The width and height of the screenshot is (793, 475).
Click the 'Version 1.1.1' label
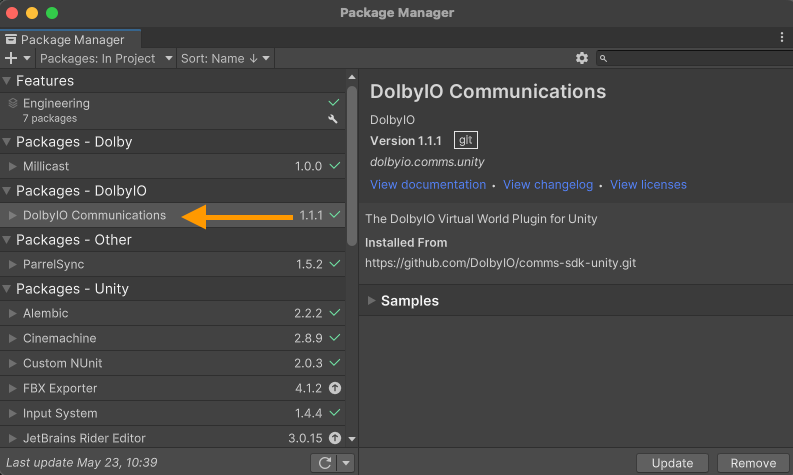406,141
